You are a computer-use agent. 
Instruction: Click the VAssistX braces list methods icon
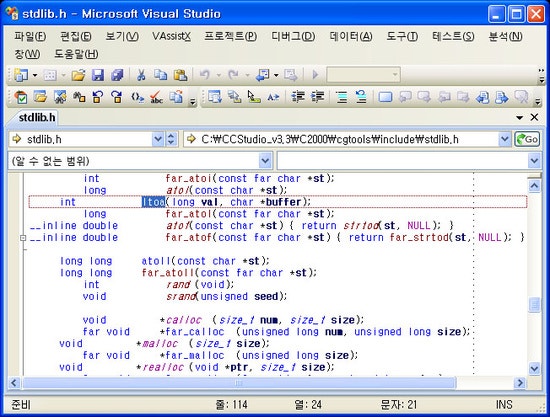pos(138,97)
